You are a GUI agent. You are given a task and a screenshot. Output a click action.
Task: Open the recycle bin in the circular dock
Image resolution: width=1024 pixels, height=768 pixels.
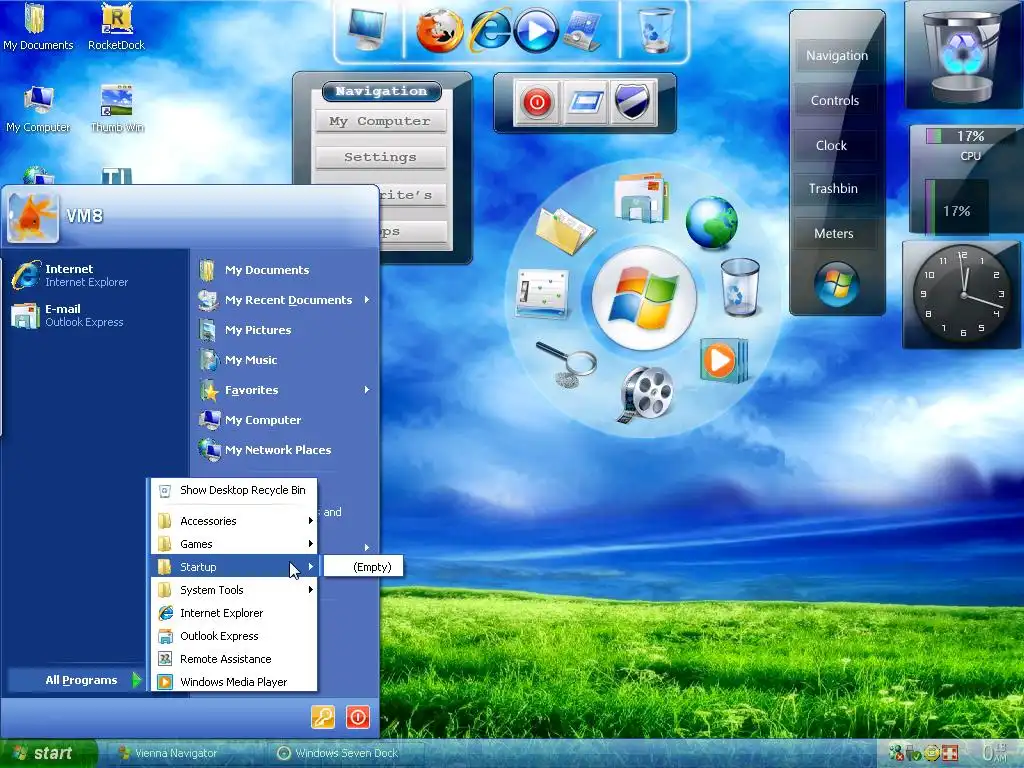pos(740,287)
